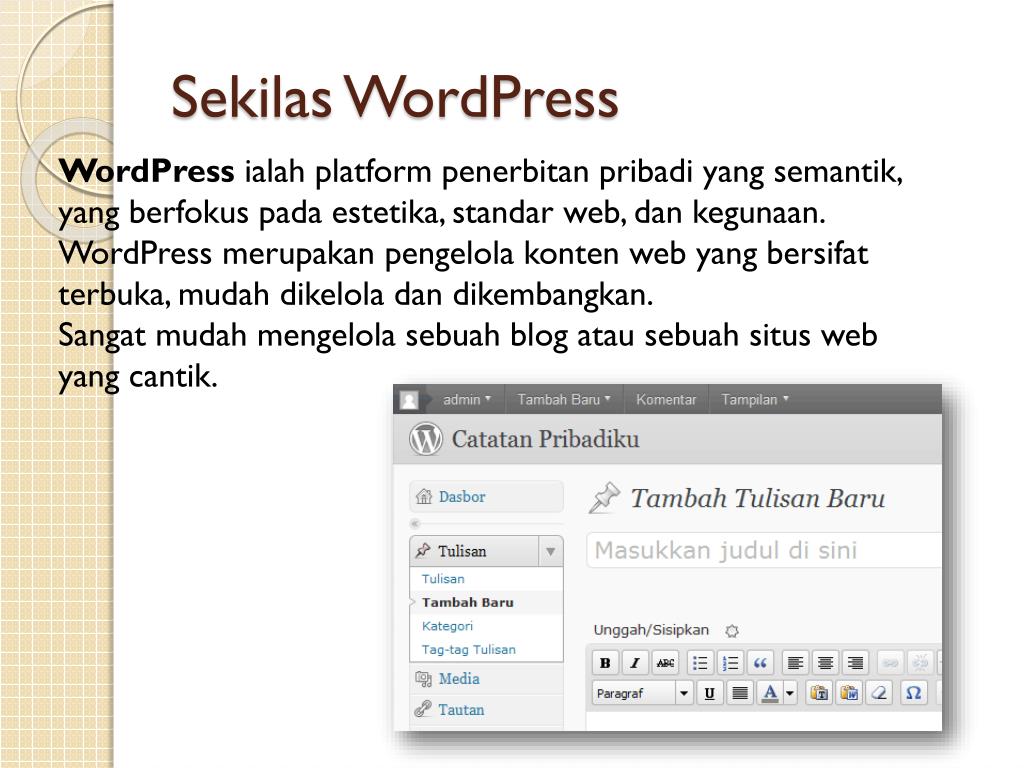Click the text color A button

[770, 693]
